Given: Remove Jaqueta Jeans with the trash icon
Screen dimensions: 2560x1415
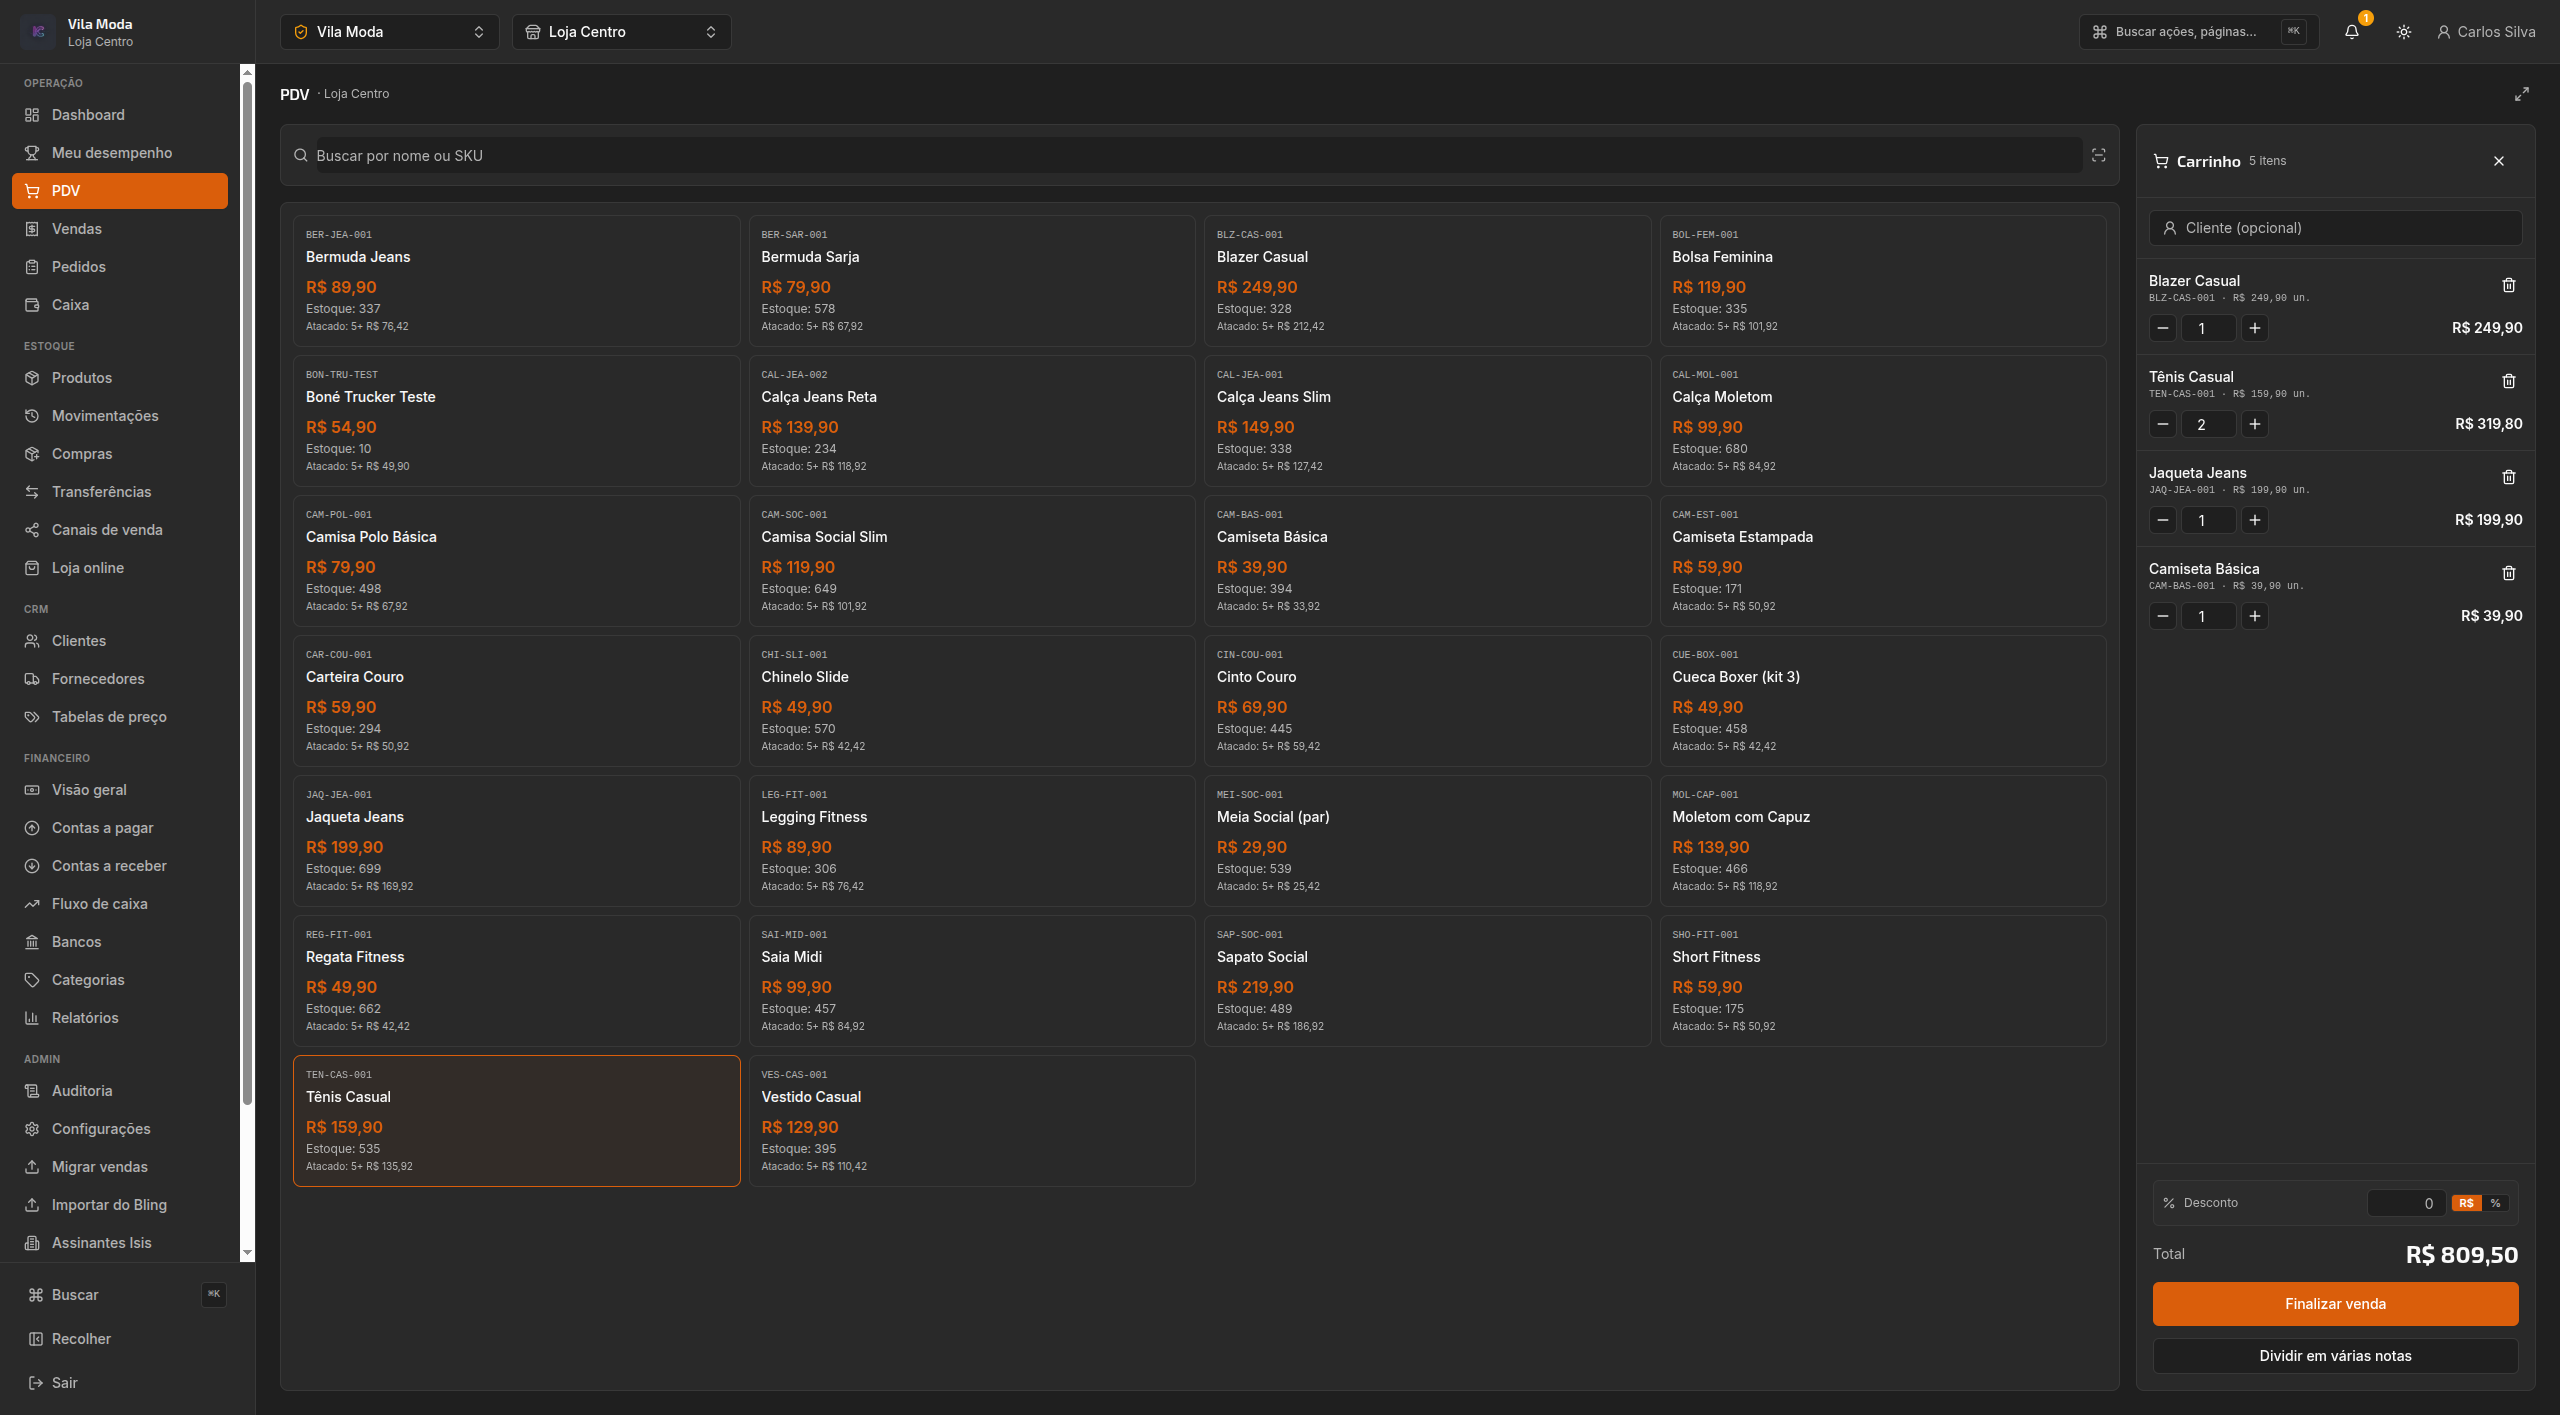Looking at the screenshot, I should [2508, 477].
